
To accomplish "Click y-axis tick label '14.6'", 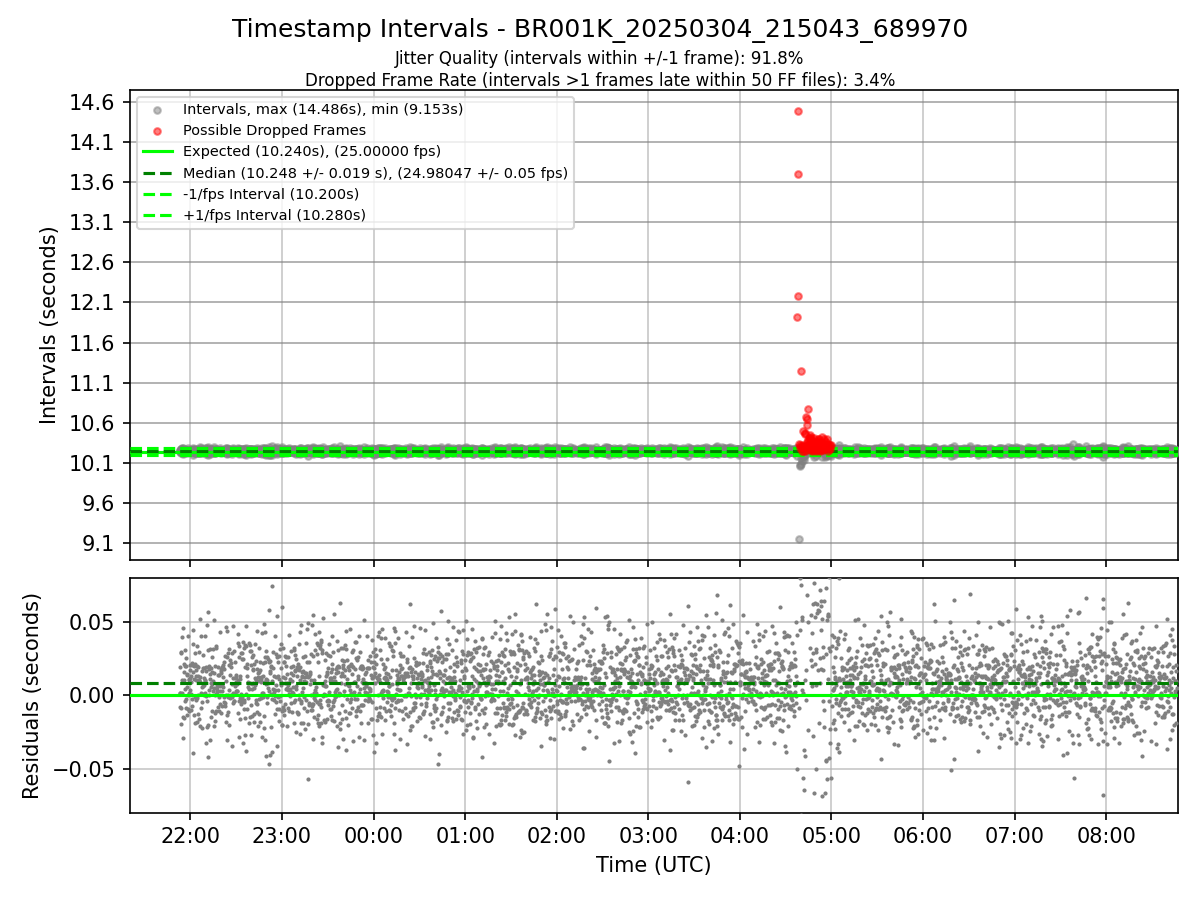I will (x=93, y=102).
